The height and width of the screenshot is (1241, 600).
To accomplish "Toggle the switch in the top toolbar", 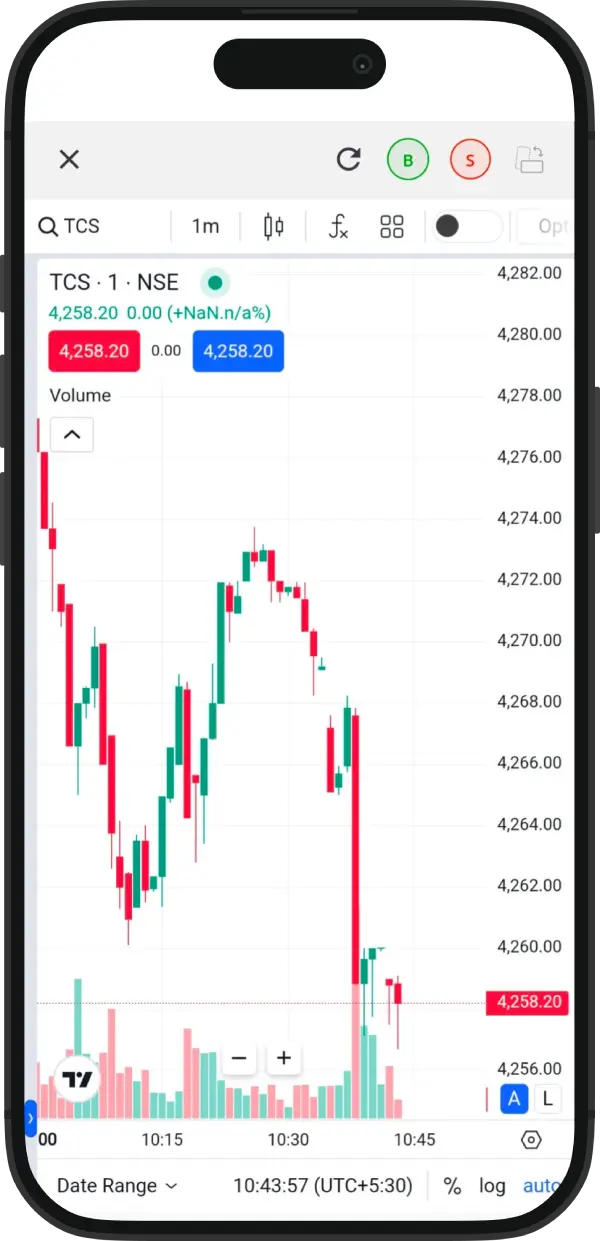I will 466,226.
